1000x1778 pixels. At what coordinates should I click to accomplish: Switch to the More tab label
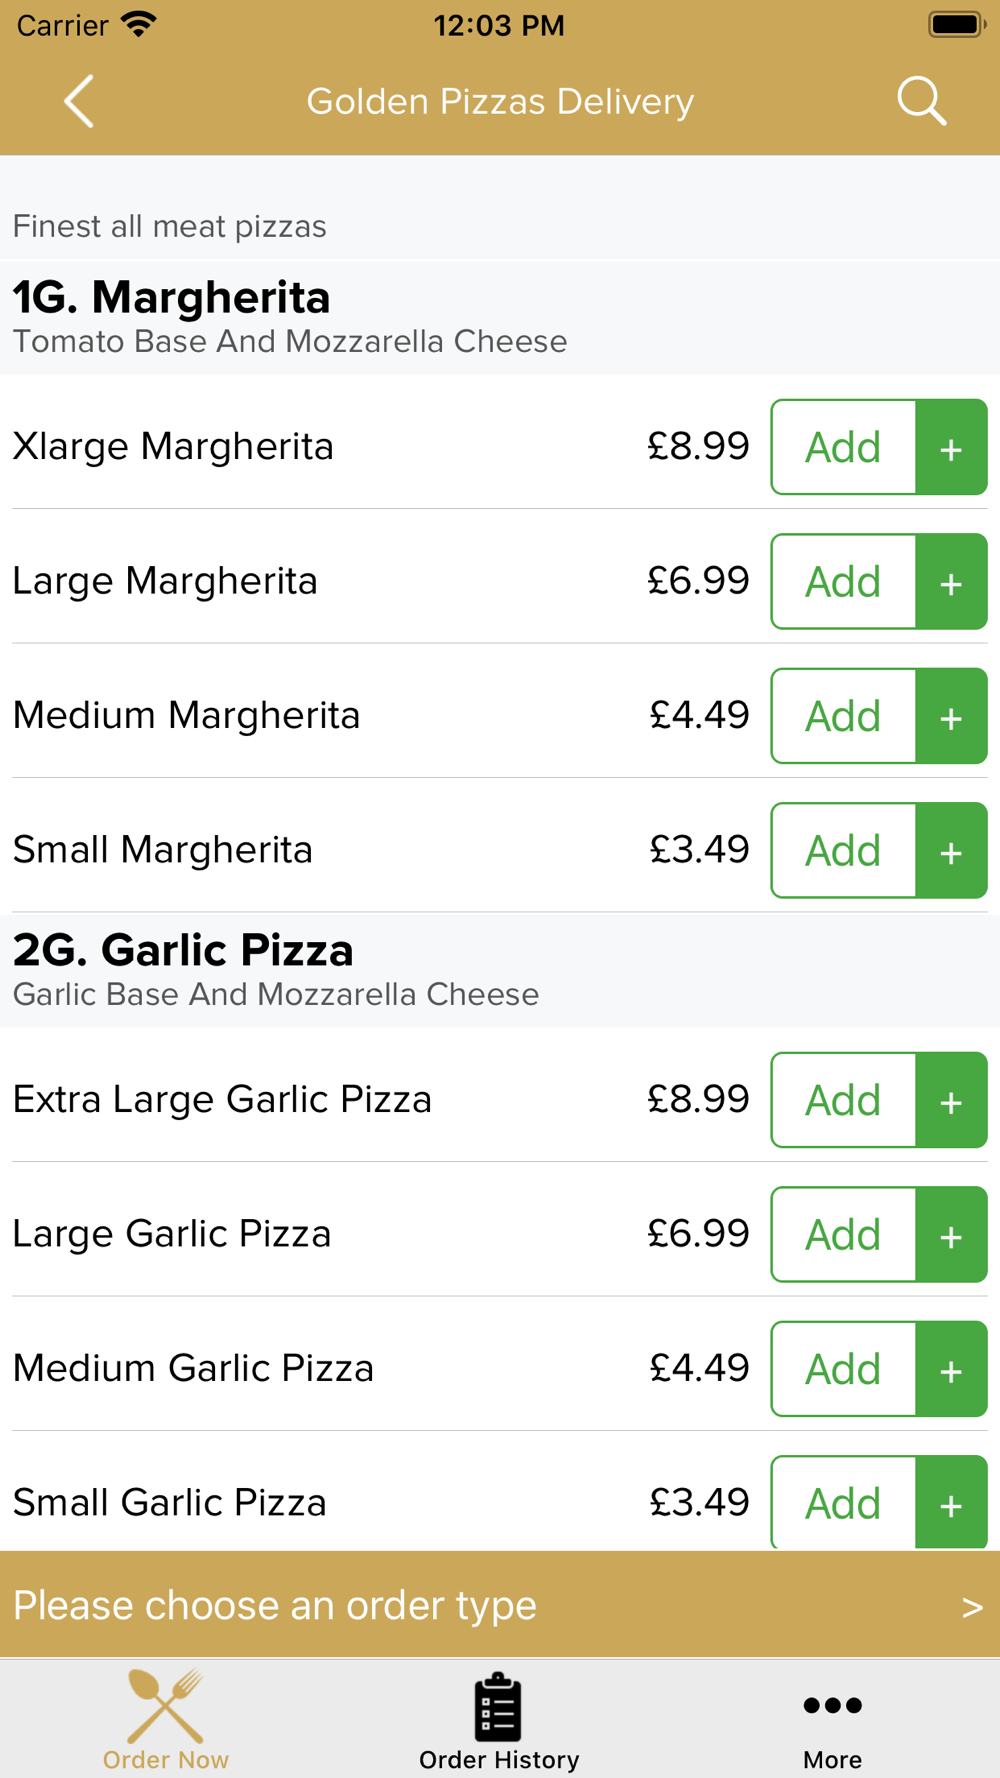832,1759
